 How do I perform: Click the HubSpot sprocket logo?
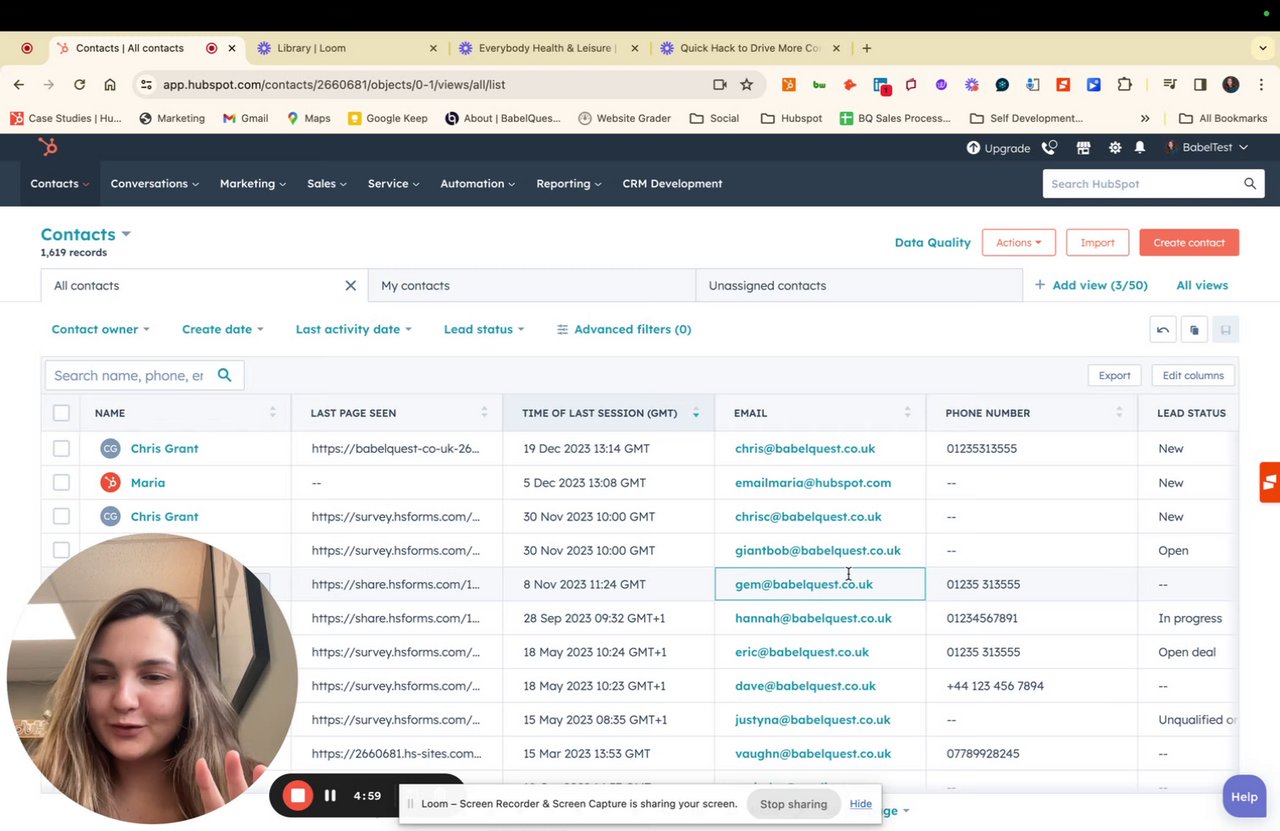coord(47,148)
